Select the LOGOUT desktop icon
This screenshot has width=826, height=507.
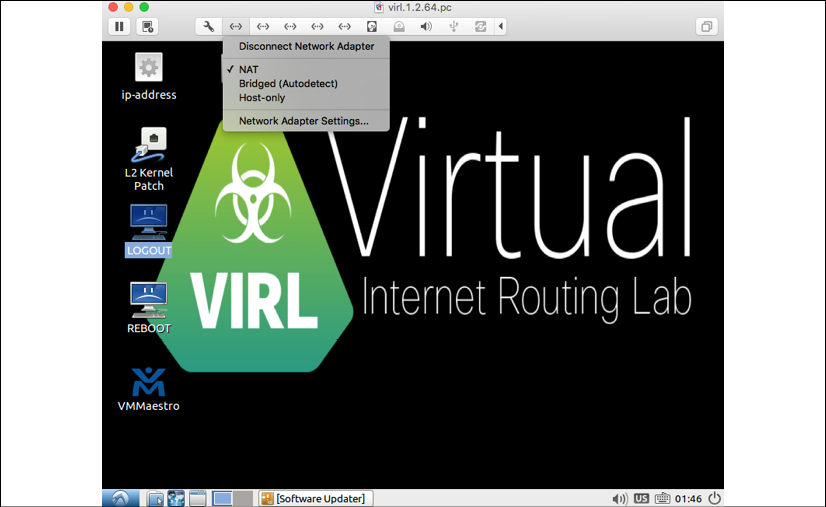click(149, 230)
